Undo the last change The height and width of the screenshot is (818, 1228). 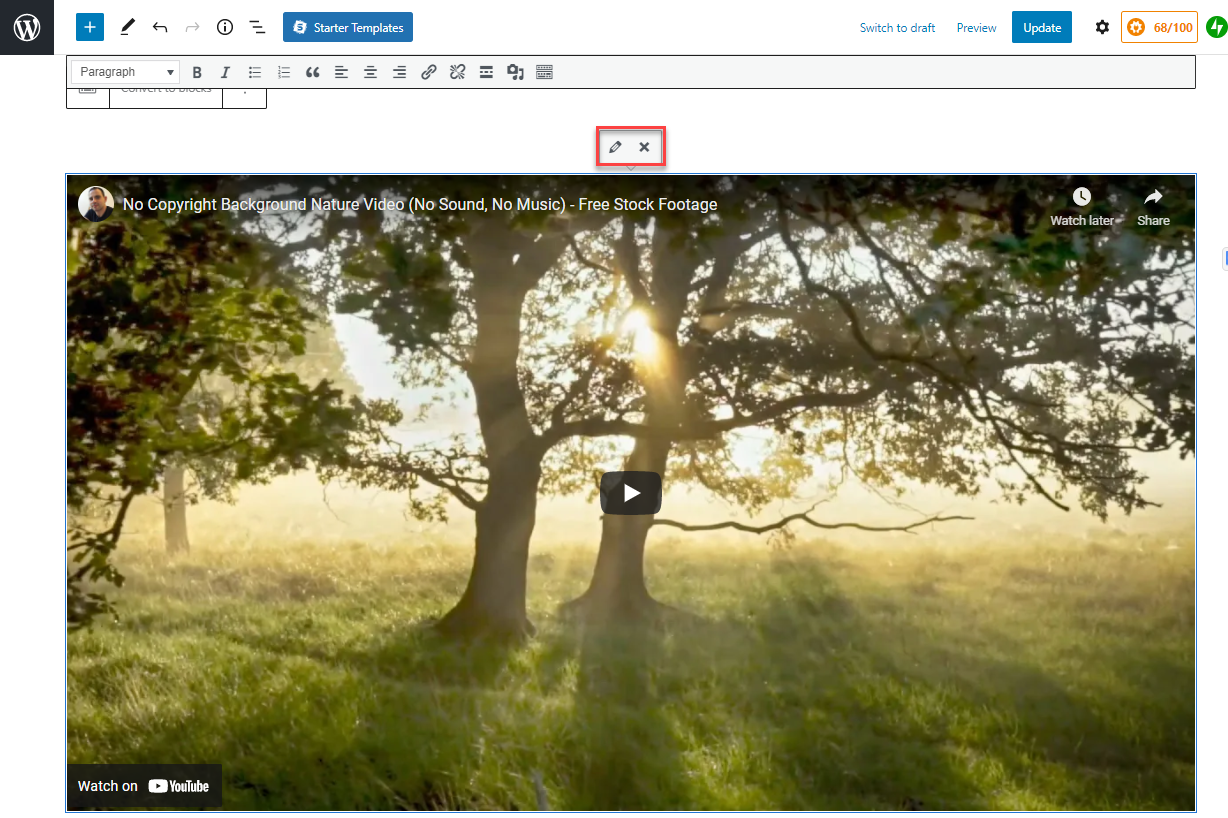point(159,27)
